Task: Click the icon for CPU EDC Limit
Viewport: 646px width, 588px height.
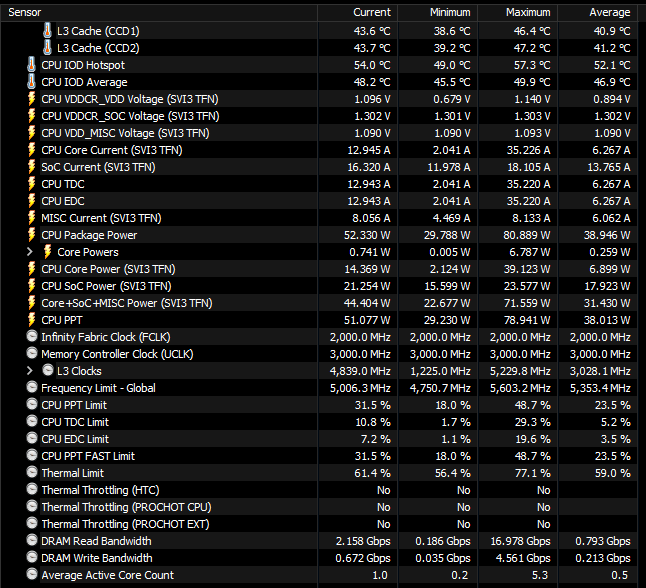Action: tap(32, 438)
